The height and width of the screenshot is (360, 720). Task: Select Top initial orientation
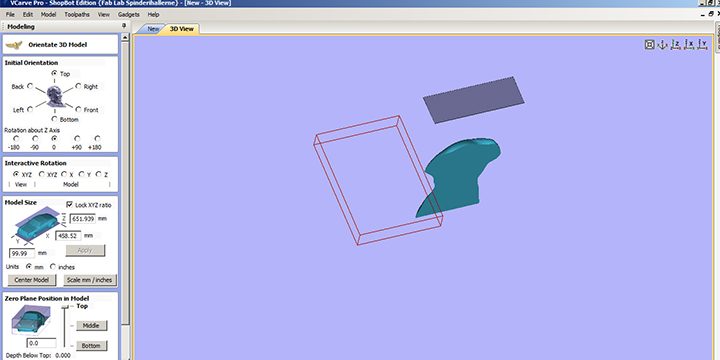tap(54, 73)
